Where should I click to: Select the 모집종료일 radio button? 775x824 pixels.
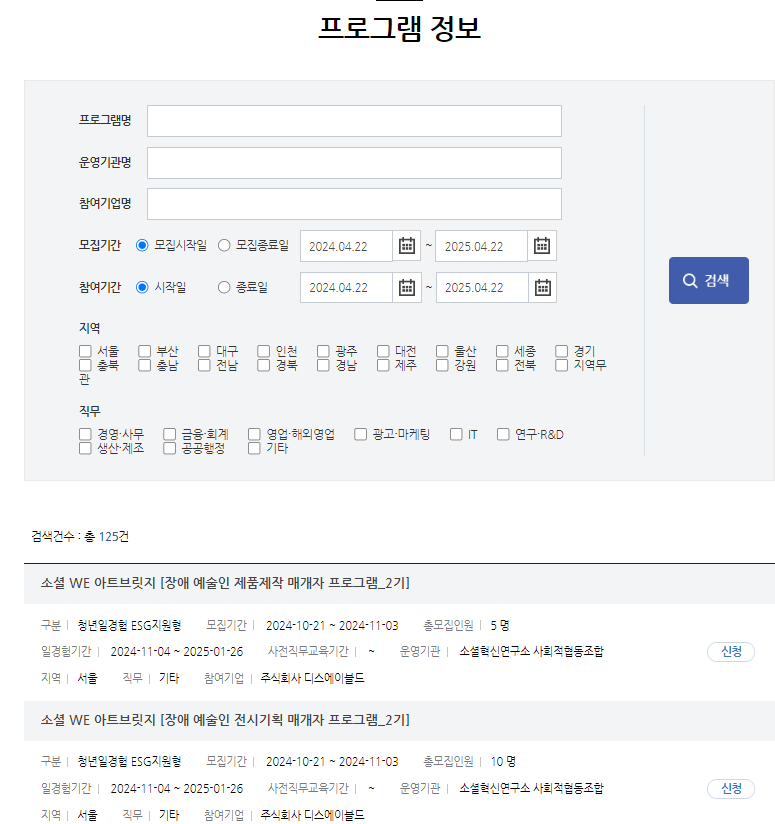[x=224, y=245]
